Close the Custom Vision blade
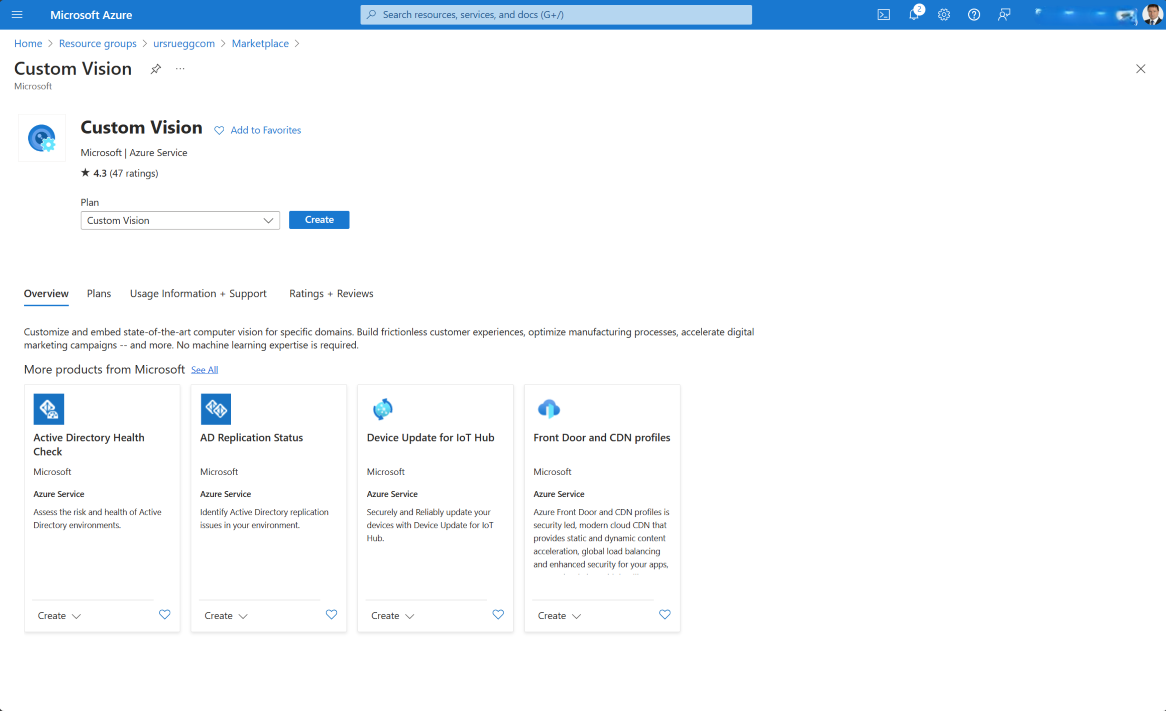The width and height of the screenshot is (1166, 711). pos(1141,68)
